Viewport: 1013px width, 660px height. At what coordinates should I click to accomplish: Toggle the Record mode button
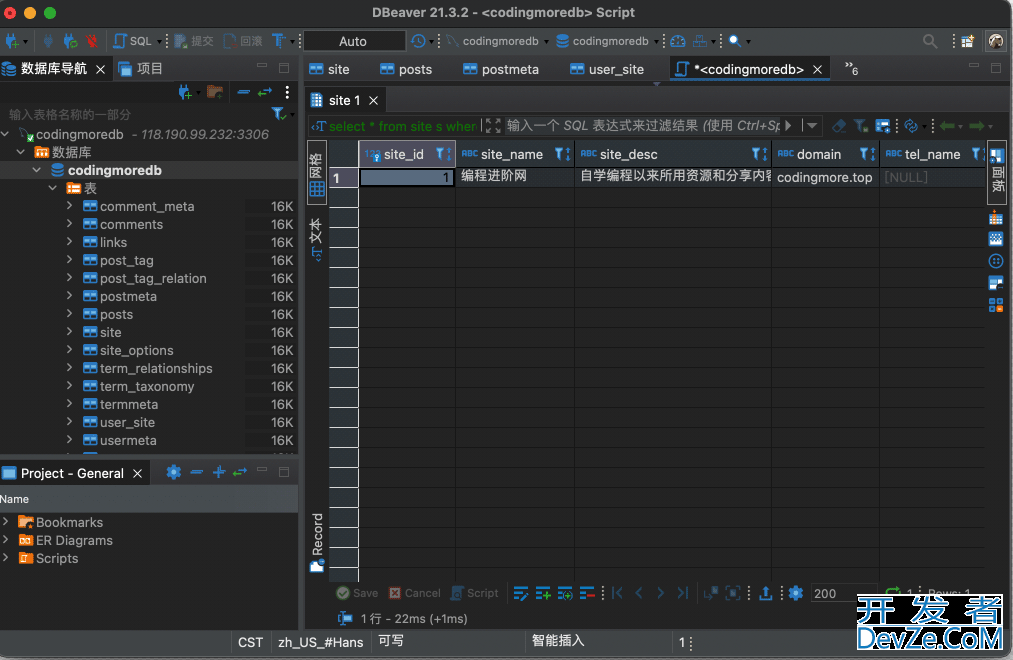(x=317, y=542)
